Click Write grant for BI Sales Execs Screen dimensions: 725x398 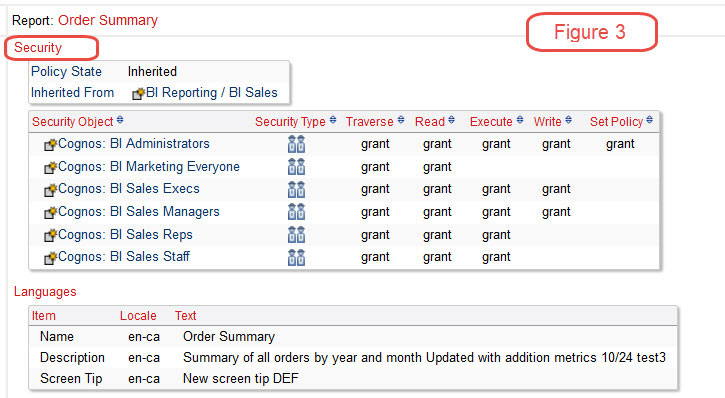556,189
